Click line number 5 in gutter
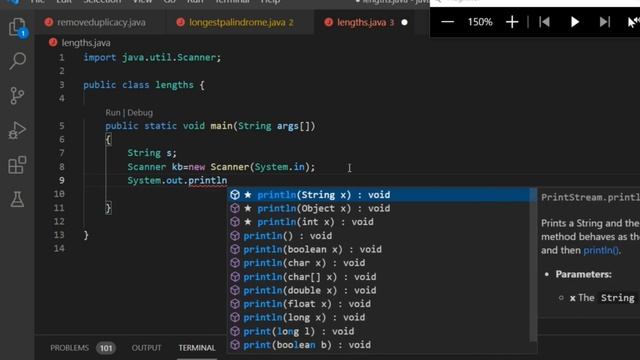The width and height of the screenshot is (640, 360). click(x=62, y=126)
